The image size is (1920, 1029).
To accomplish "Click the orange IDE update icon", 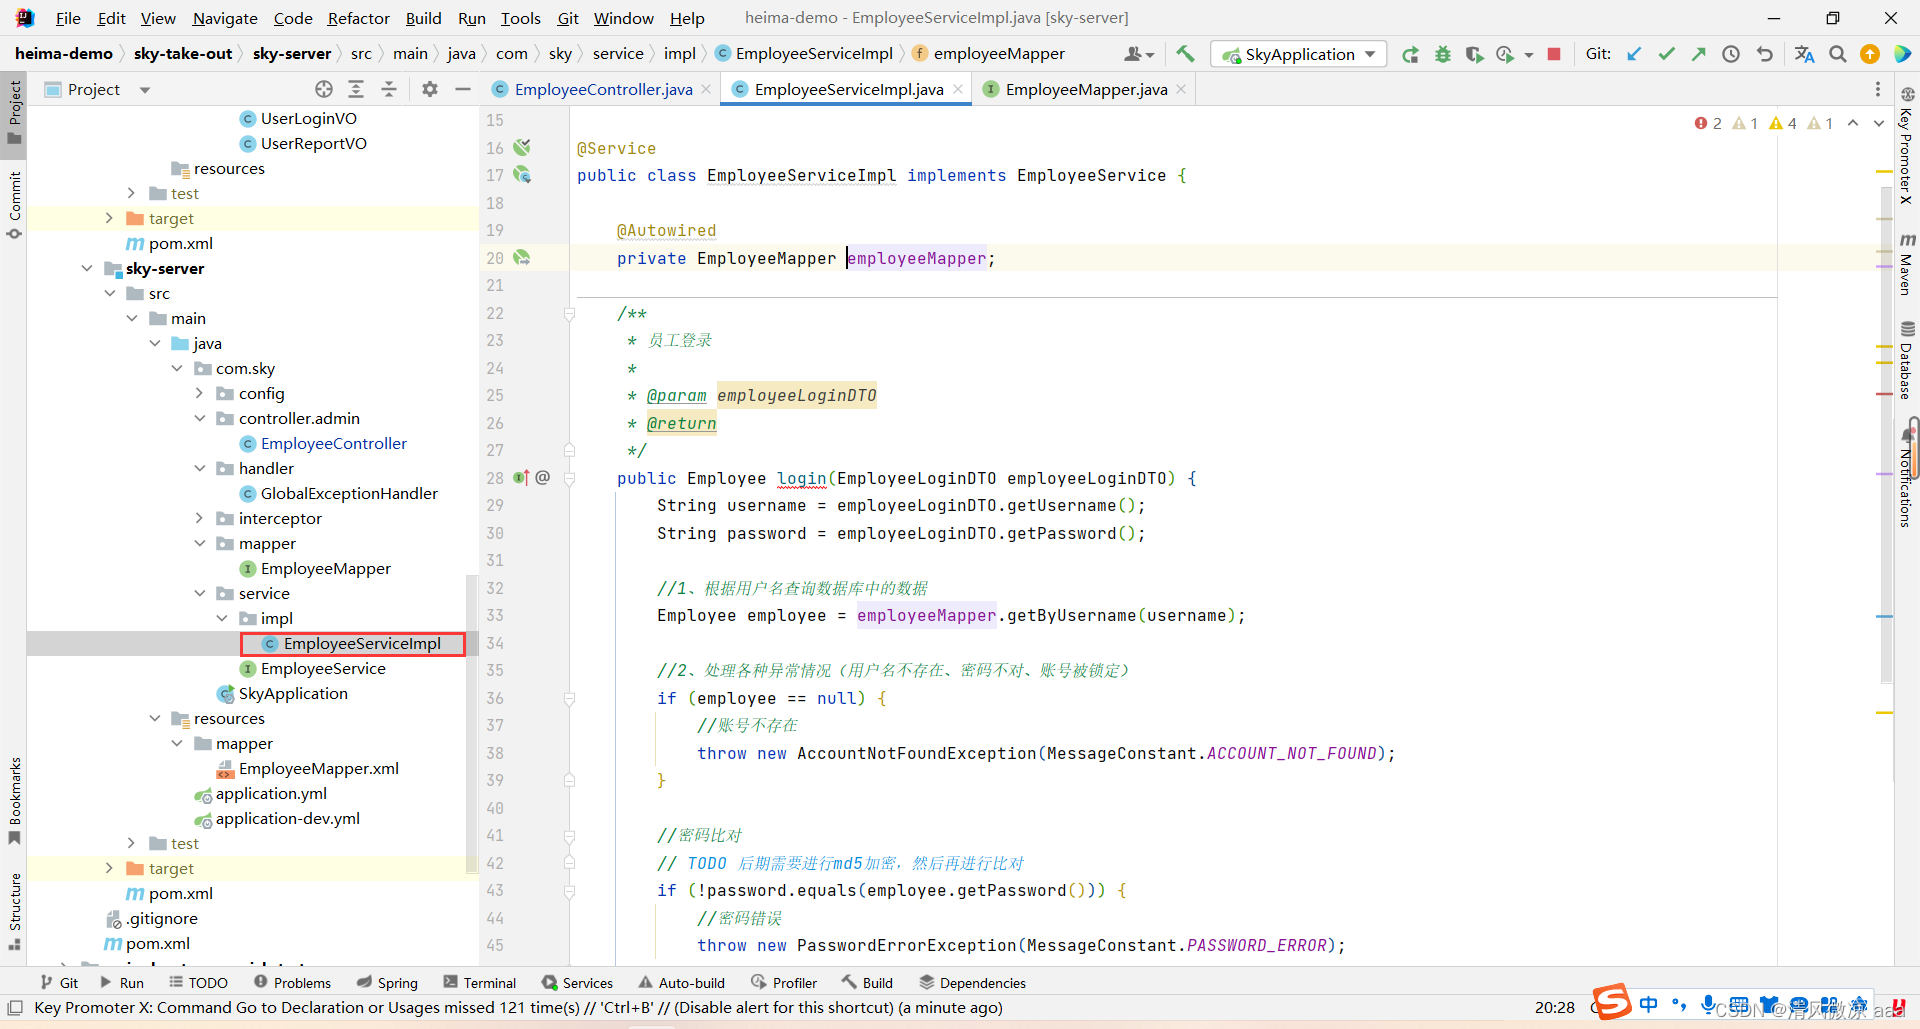I will tap(1870, 54).
